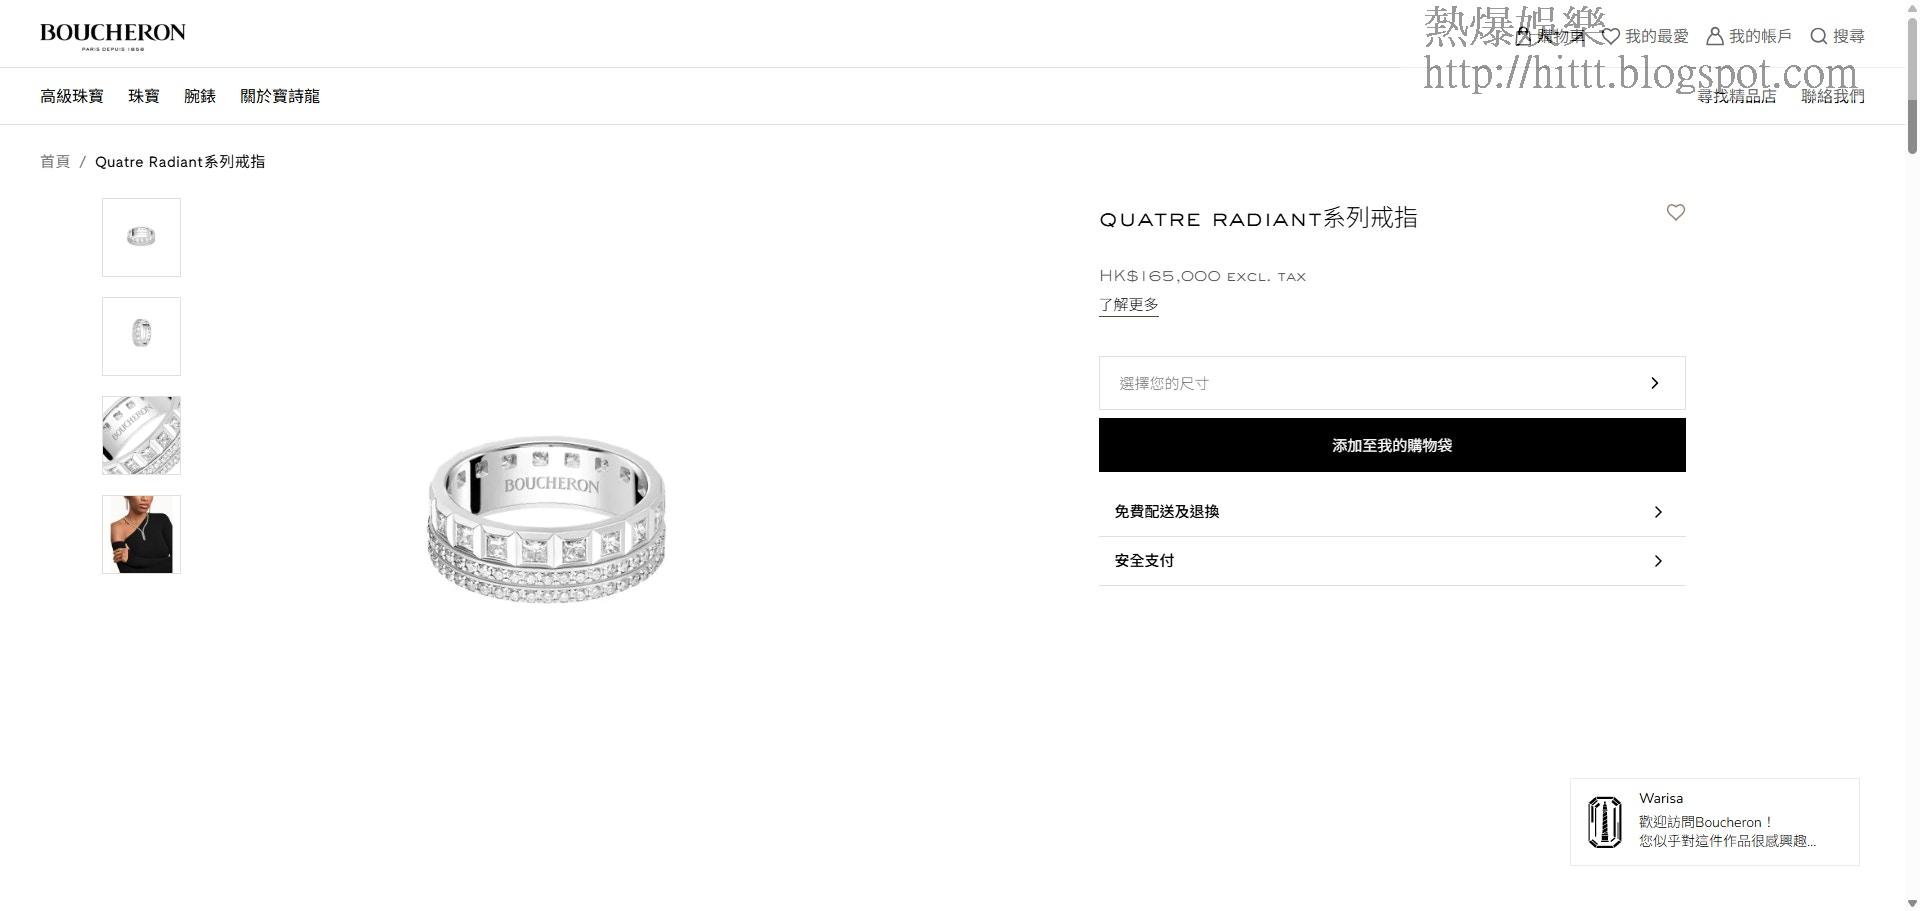Screen dimensions: 1920x911
Task: Select the first ring thumbnail
Action: [141, 237]
